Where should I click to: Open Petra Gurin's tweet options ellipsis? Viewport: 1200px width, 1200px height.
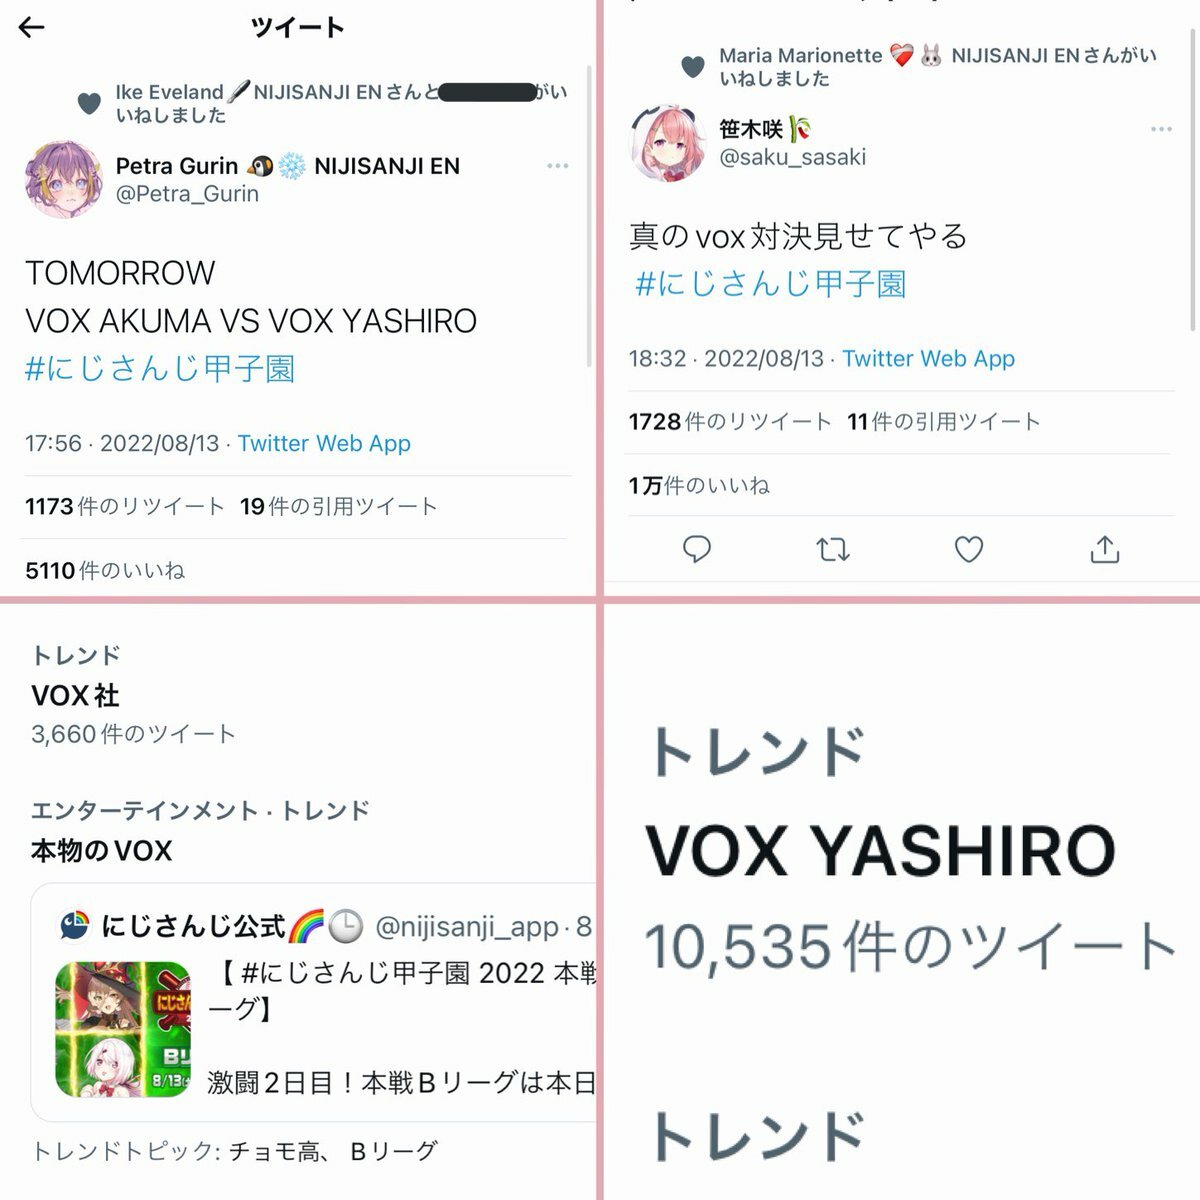click(x=557, y=166)
